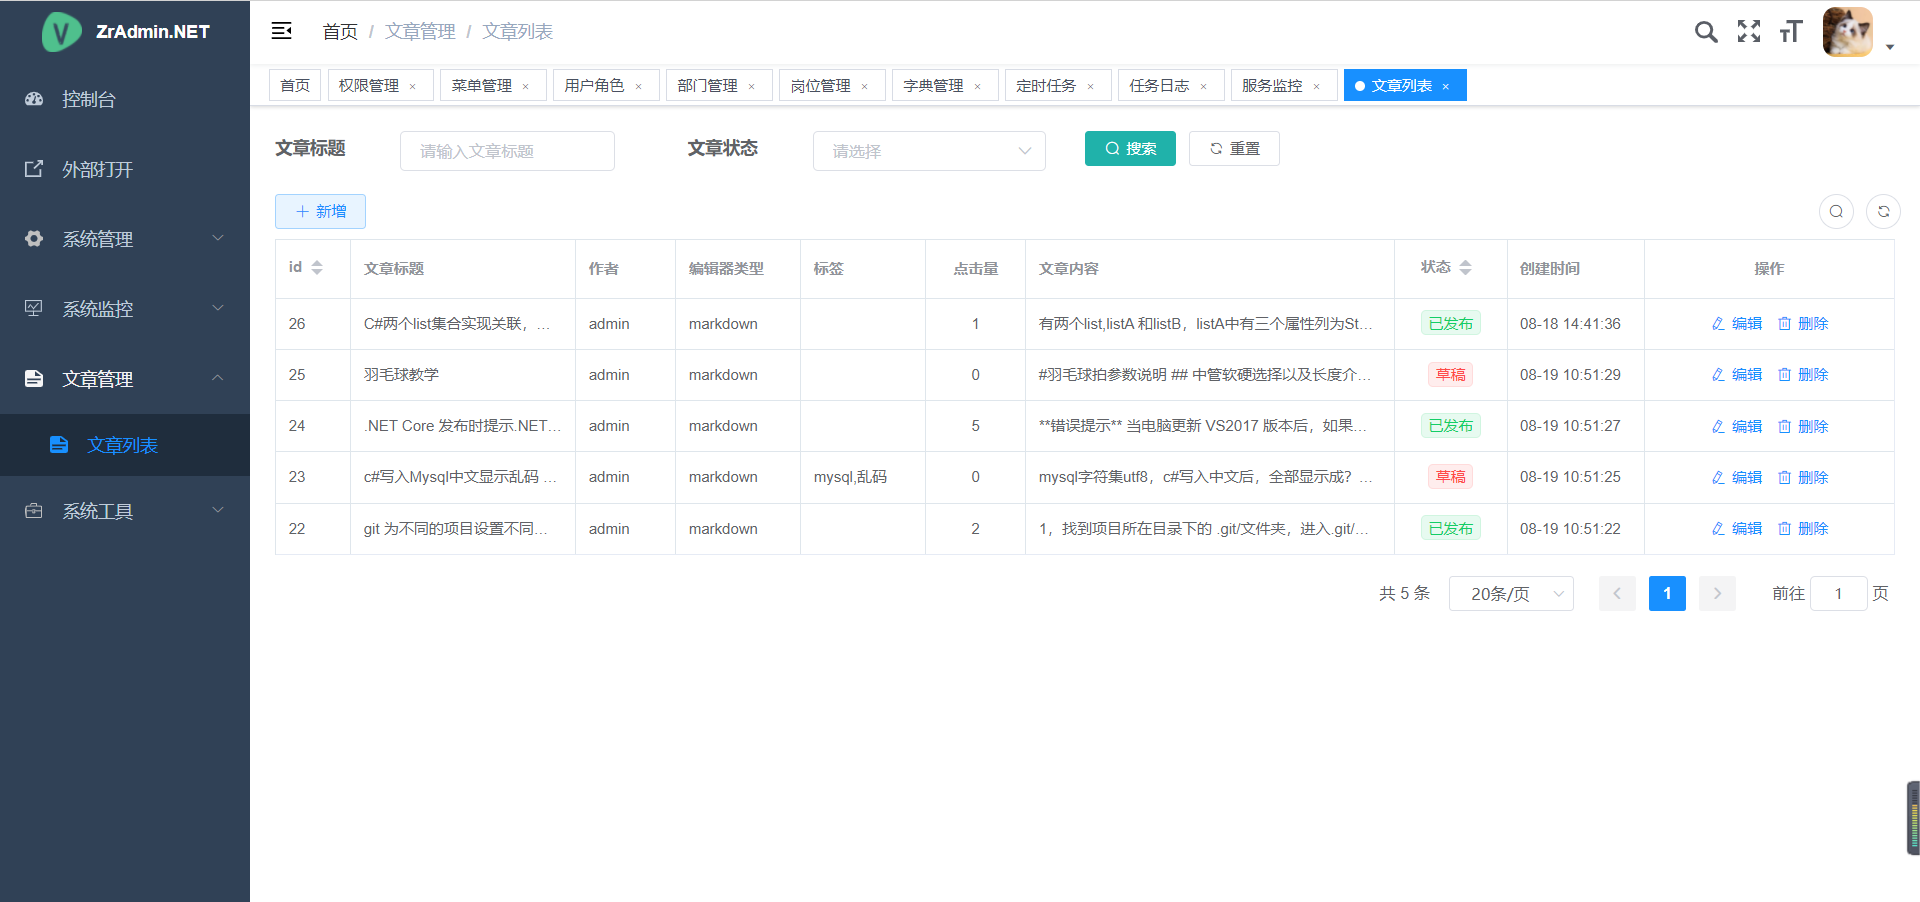Sort table by id column
Viewport: 1920px width, 902px height.
[x=317, y=268]
